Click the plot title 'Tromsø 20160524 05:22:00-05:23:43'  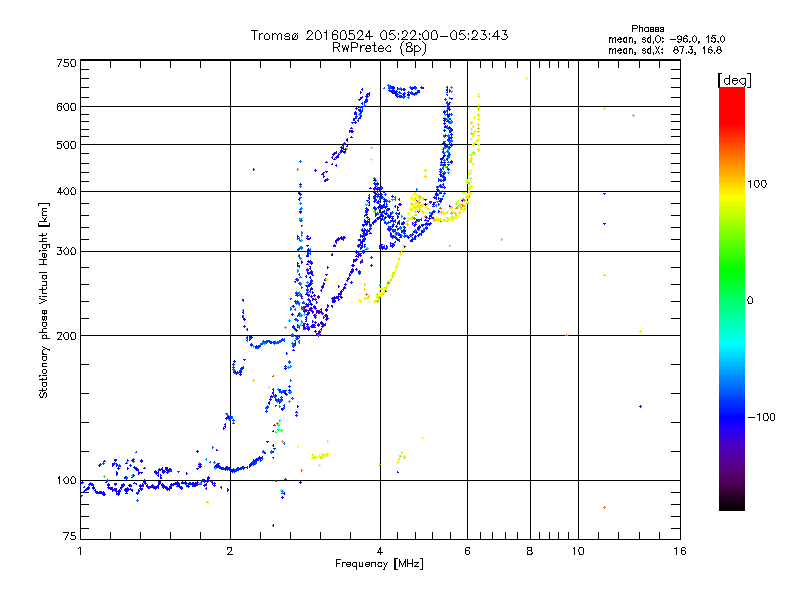click(x=379, y=35)
